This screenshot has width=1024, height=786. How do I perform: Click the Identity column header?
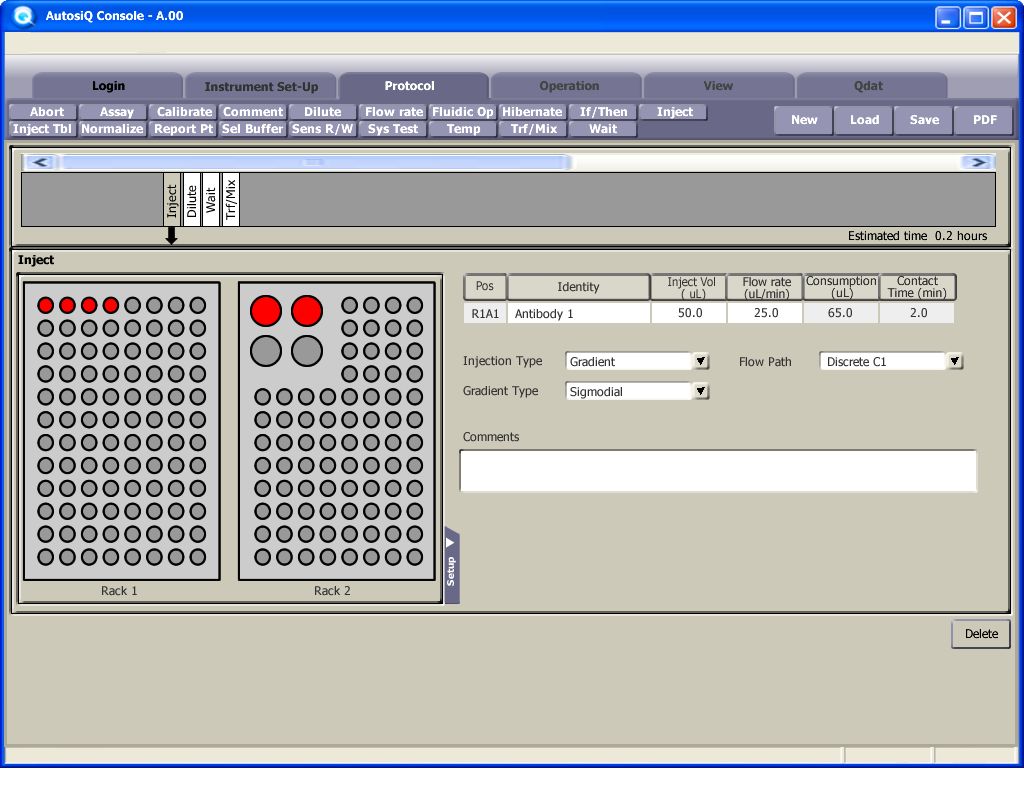[579, 287]
